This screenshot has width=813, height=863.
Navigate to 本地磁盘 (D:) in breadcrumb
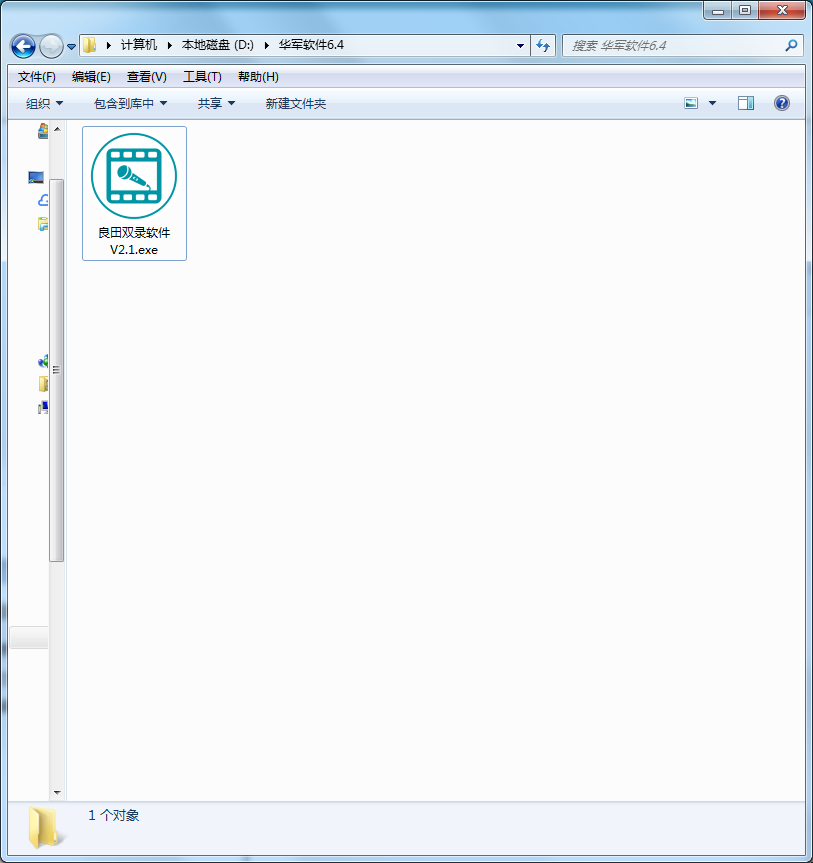217,45
